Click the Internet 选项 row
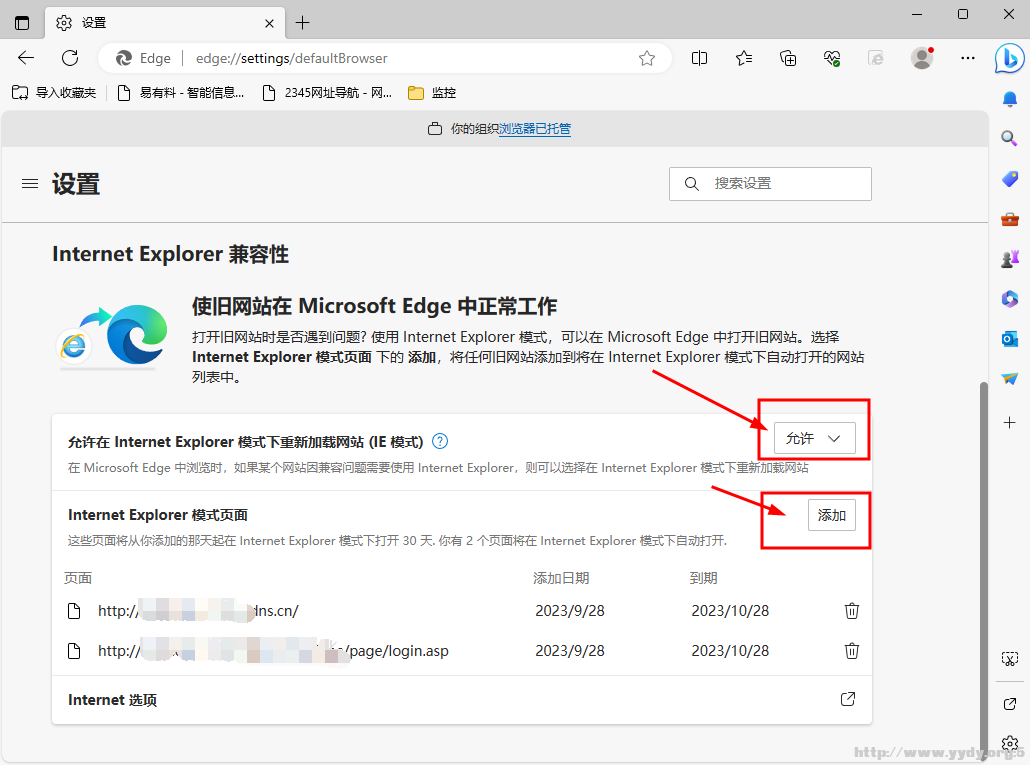This screenshot has height=765, width=1030. coord(462,700)
